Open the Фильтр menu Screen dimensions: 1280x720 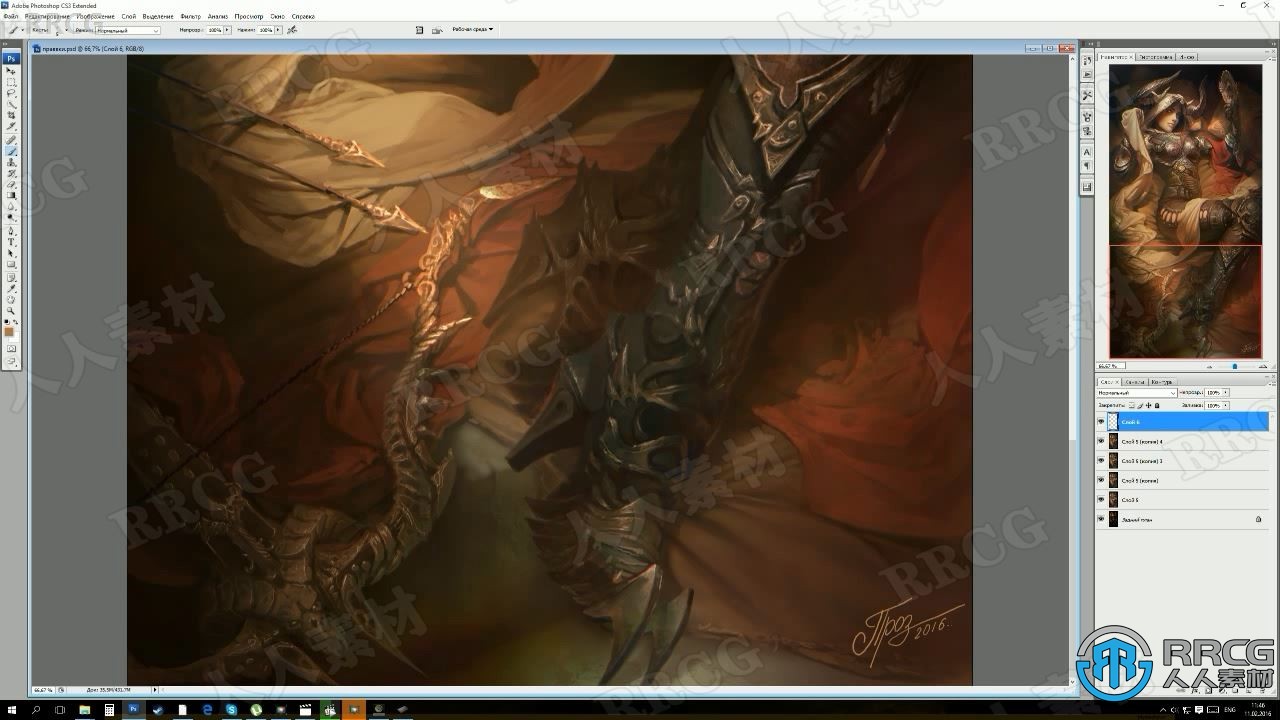(190, 17)
